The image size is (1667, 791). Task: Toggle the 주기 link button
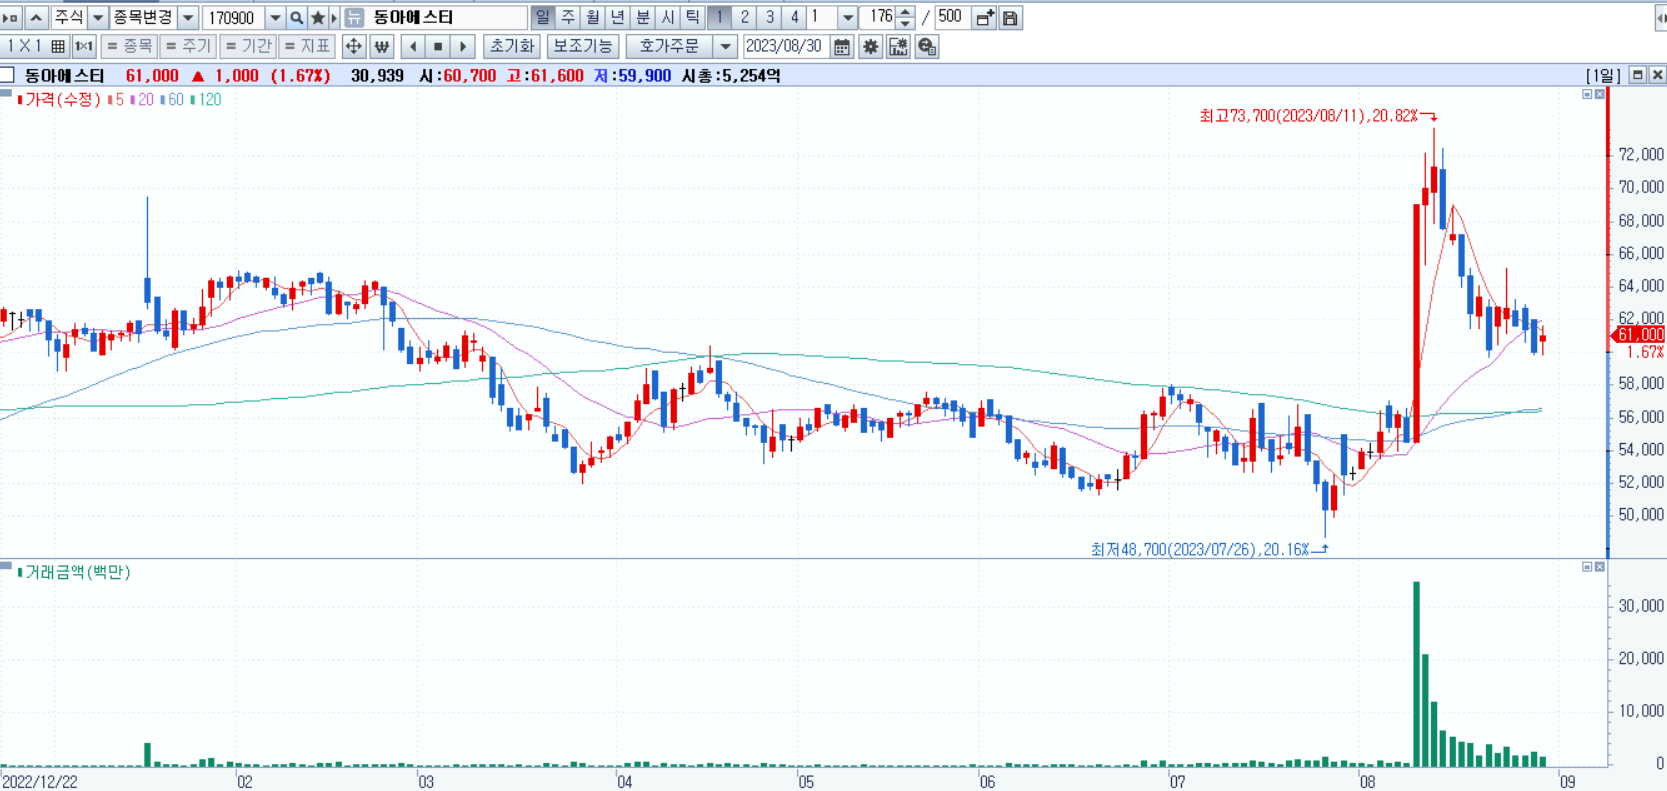[x=188, y=46]
